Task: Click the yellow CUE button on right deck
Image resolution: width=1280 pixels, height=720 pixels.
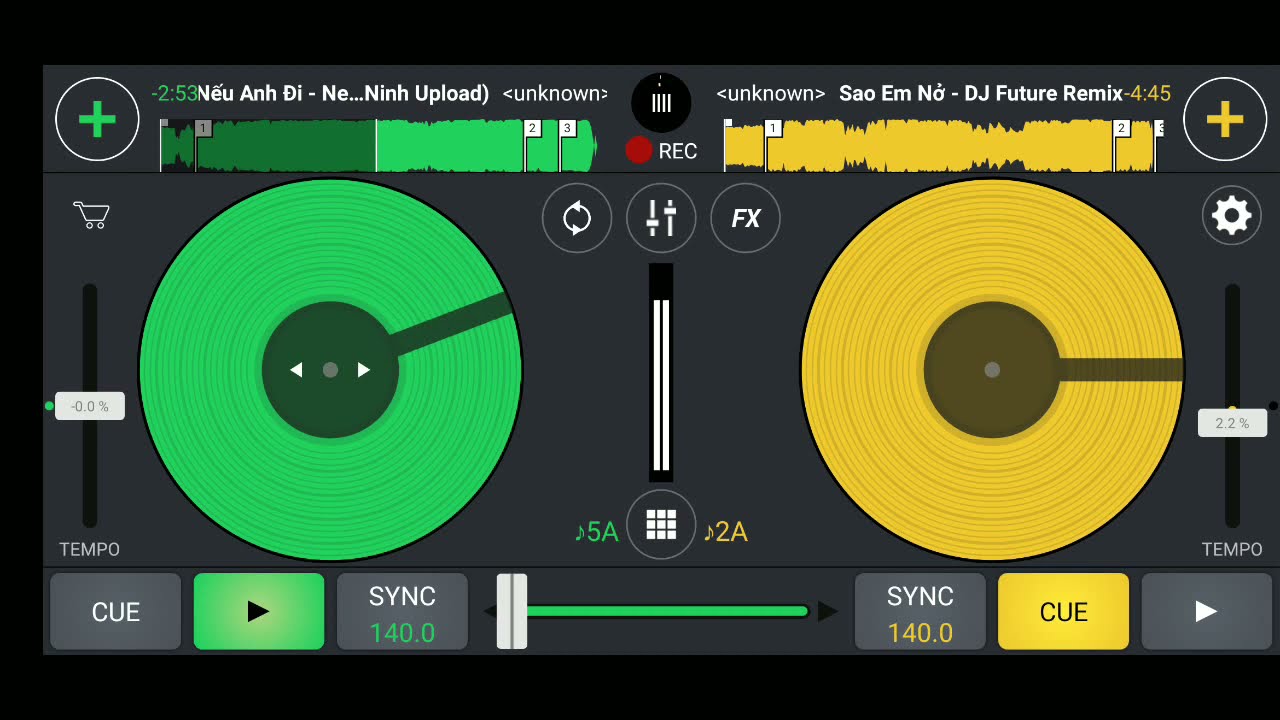Action: [x=1063, y=611]
